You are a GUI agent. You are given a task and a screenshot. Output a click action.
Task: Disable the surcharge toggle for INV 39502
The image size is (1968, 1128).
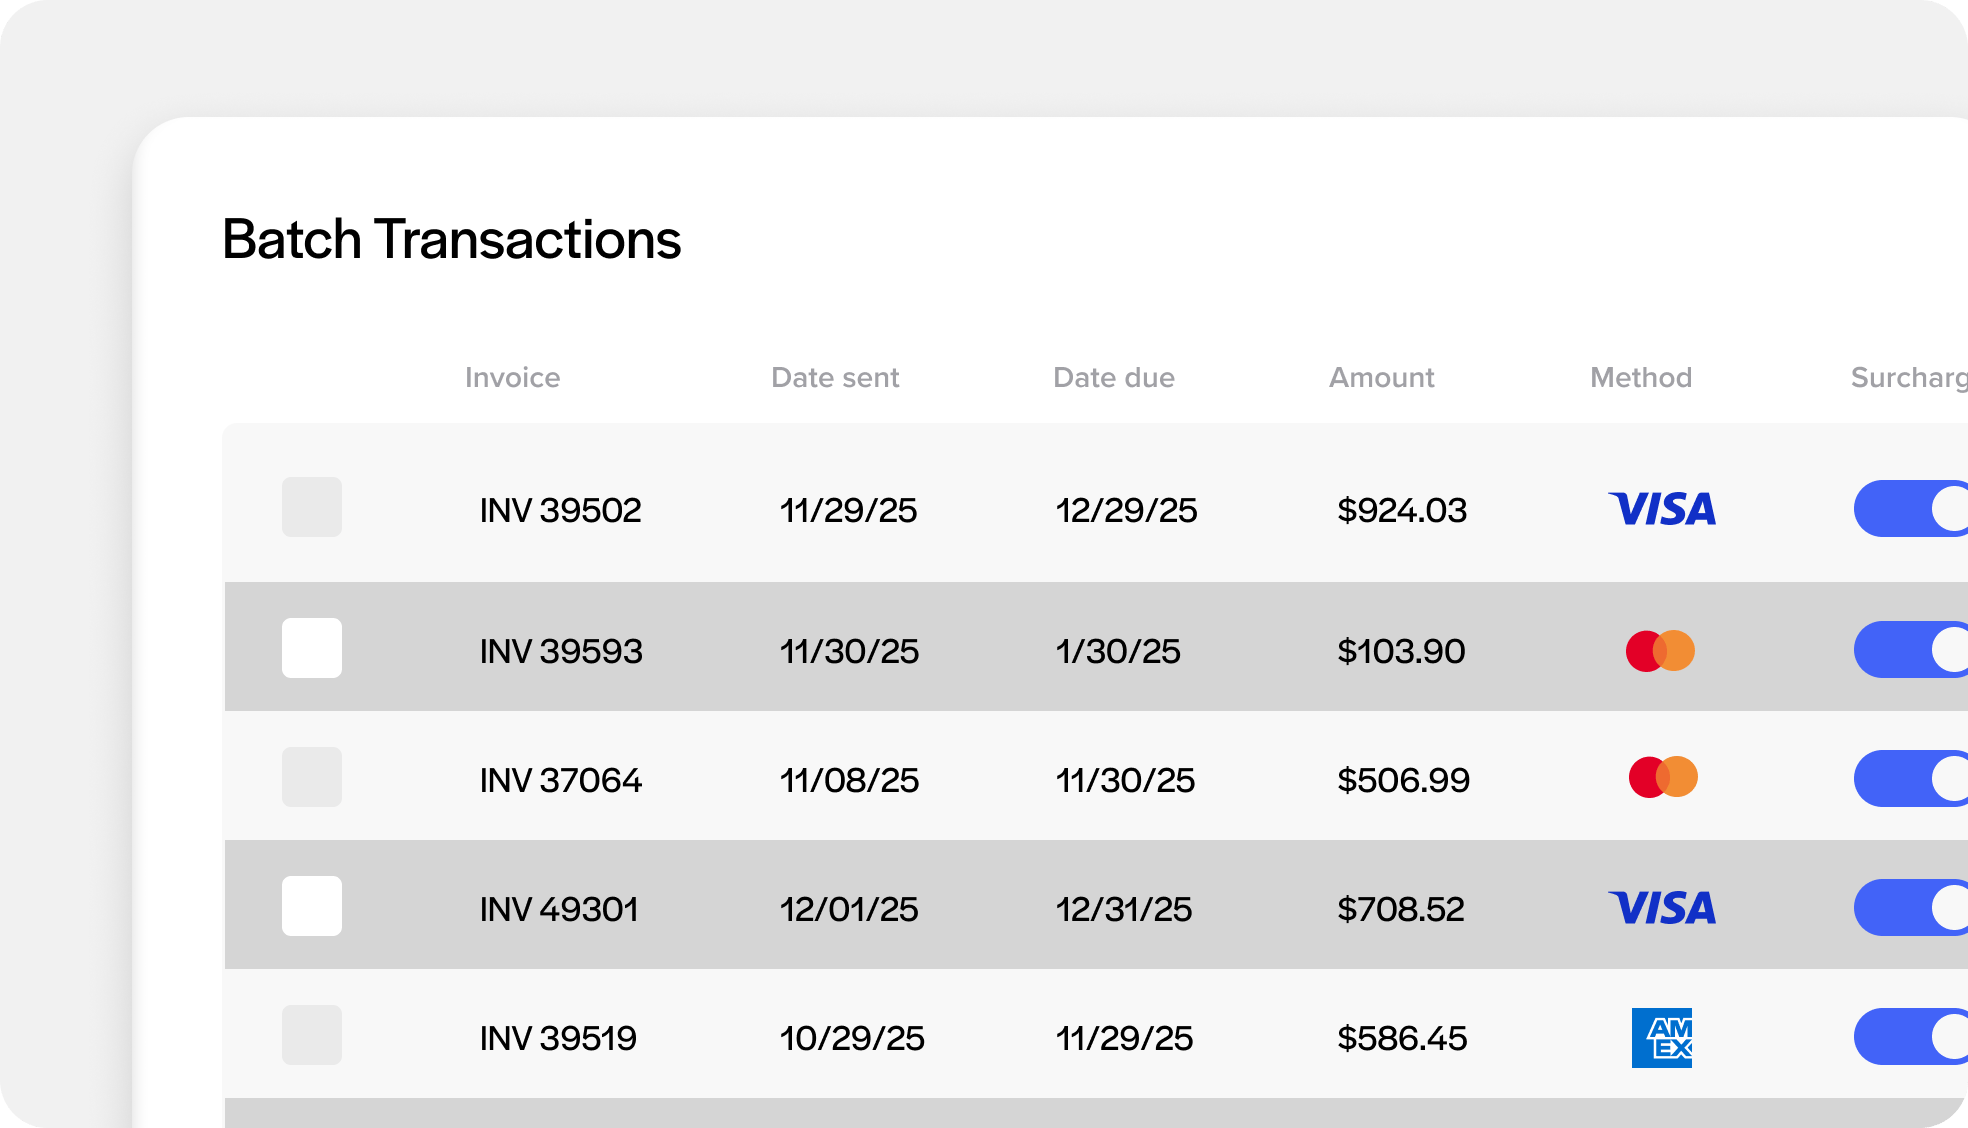pos(1910,508)
